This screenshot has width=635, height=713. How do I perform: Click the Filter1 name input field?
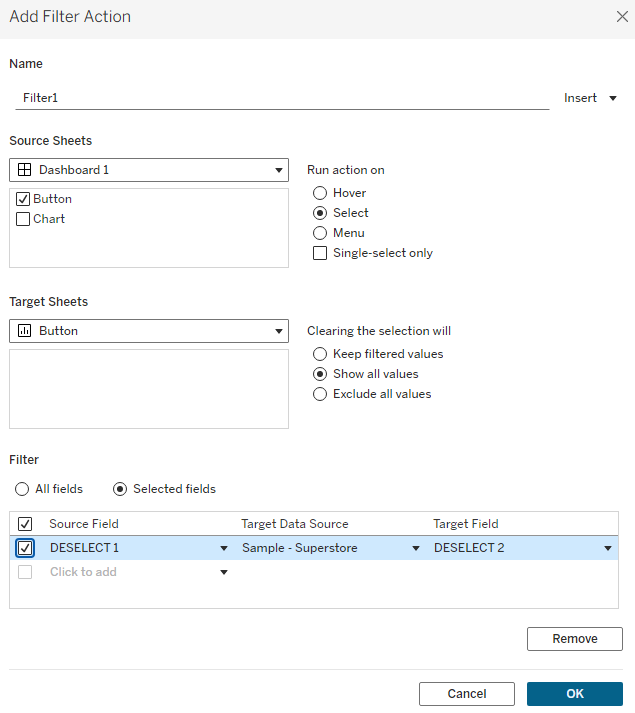pos(280,98)
